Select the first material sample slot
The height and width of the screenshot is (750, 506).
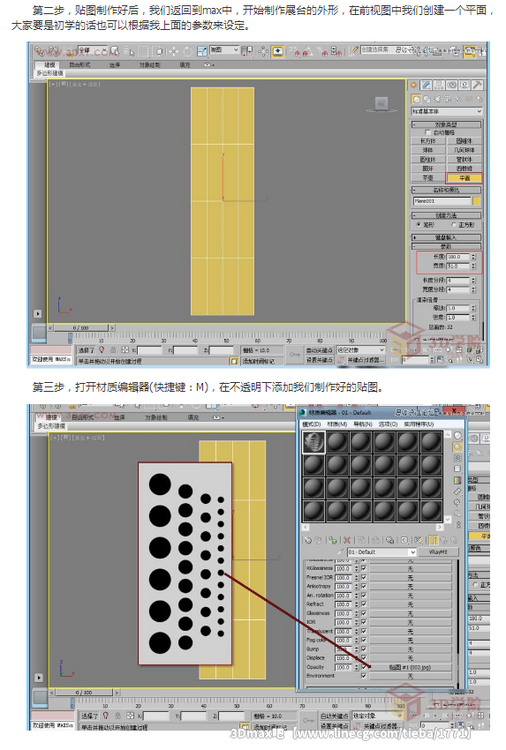point(313,442)
